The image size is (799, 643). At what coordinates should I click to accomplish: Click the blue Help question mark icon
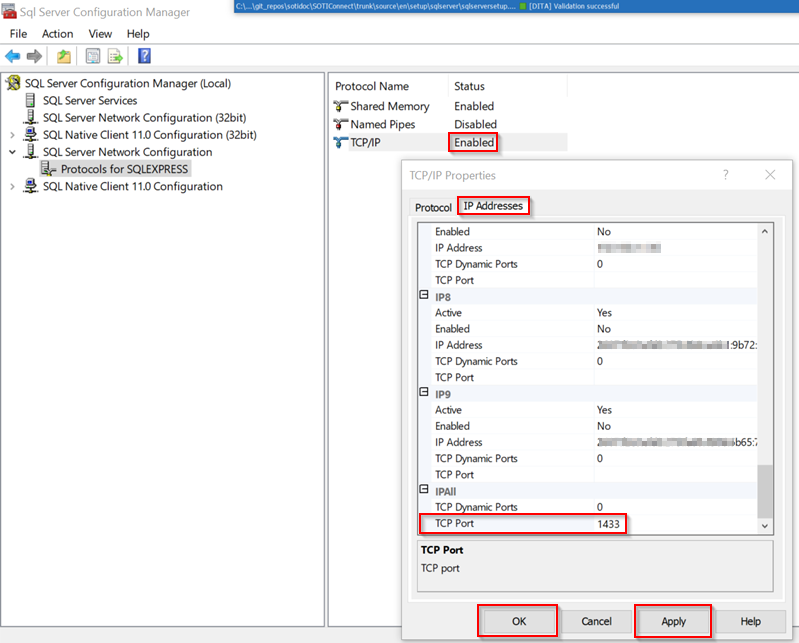pyautogui.click(x=145, y=56)
